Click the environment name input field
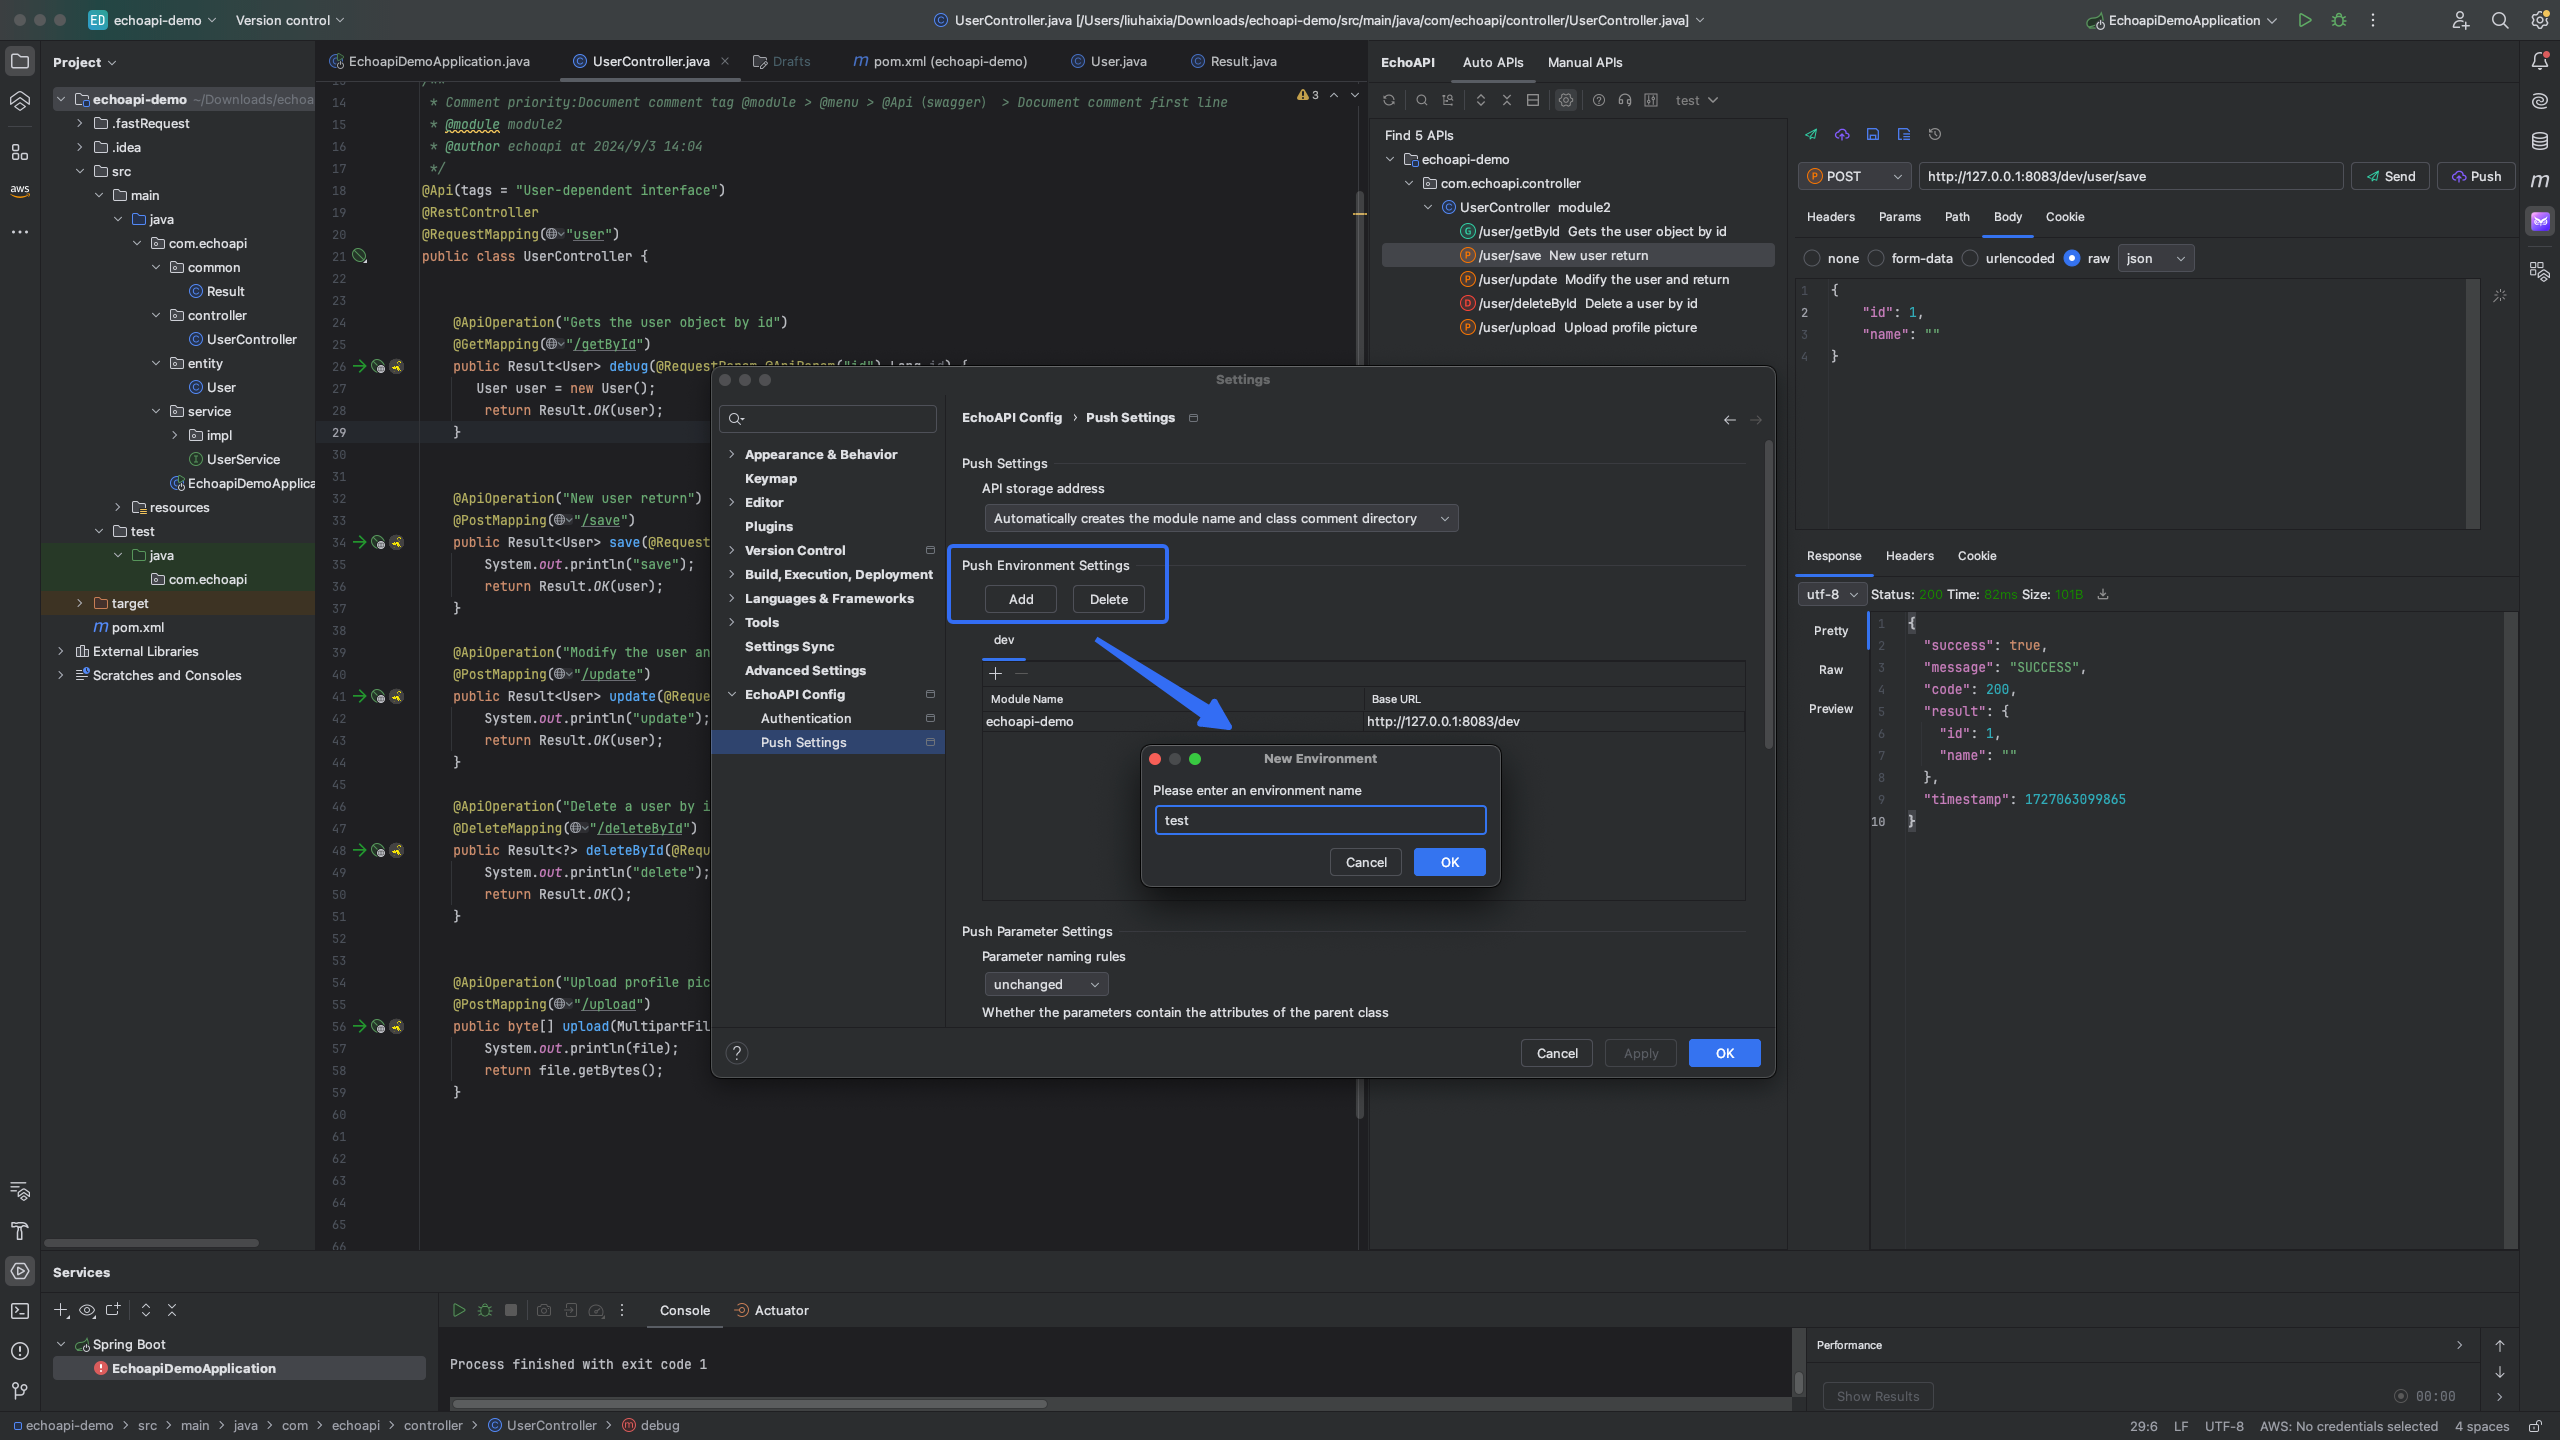2560x1440 pixels. click(1320, 820)
